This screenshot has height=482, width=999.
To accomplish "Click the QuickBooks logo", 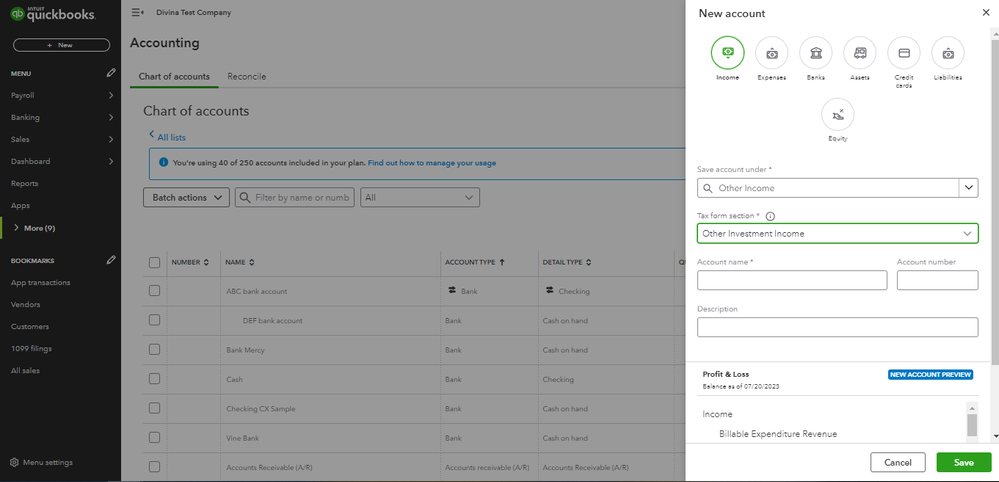I will pyautogui.click(x=53, y=14).
